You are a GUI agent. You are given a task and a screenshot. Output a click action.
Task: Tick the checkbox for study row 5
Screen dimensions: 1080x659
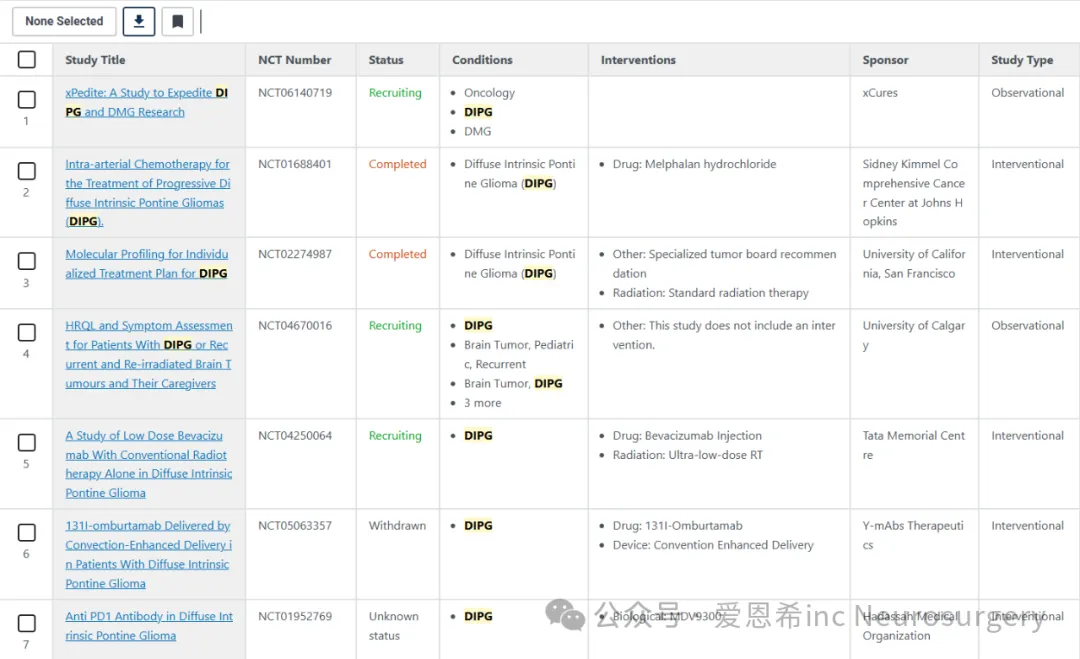click(27, 443)
